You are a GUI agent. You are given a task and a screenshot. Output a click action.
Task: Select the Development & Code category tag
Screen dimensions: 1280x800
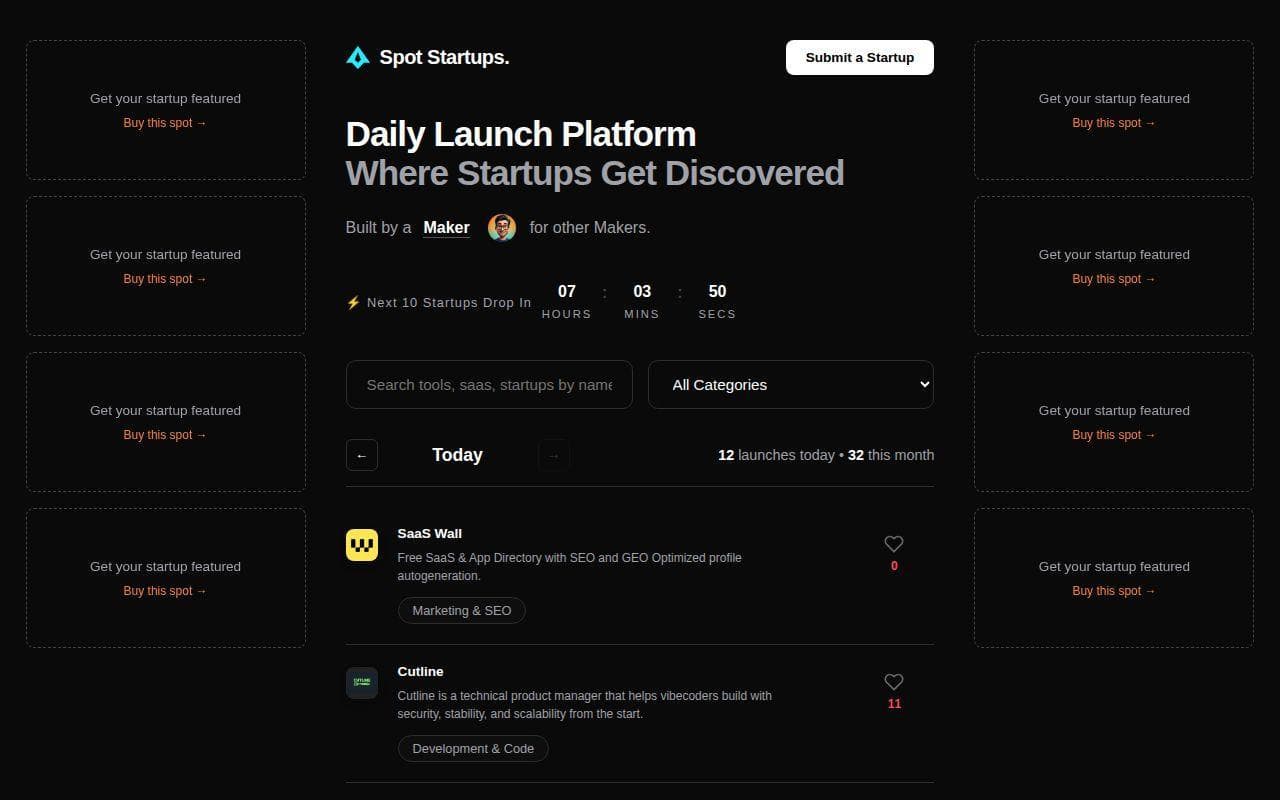(472, 748)
